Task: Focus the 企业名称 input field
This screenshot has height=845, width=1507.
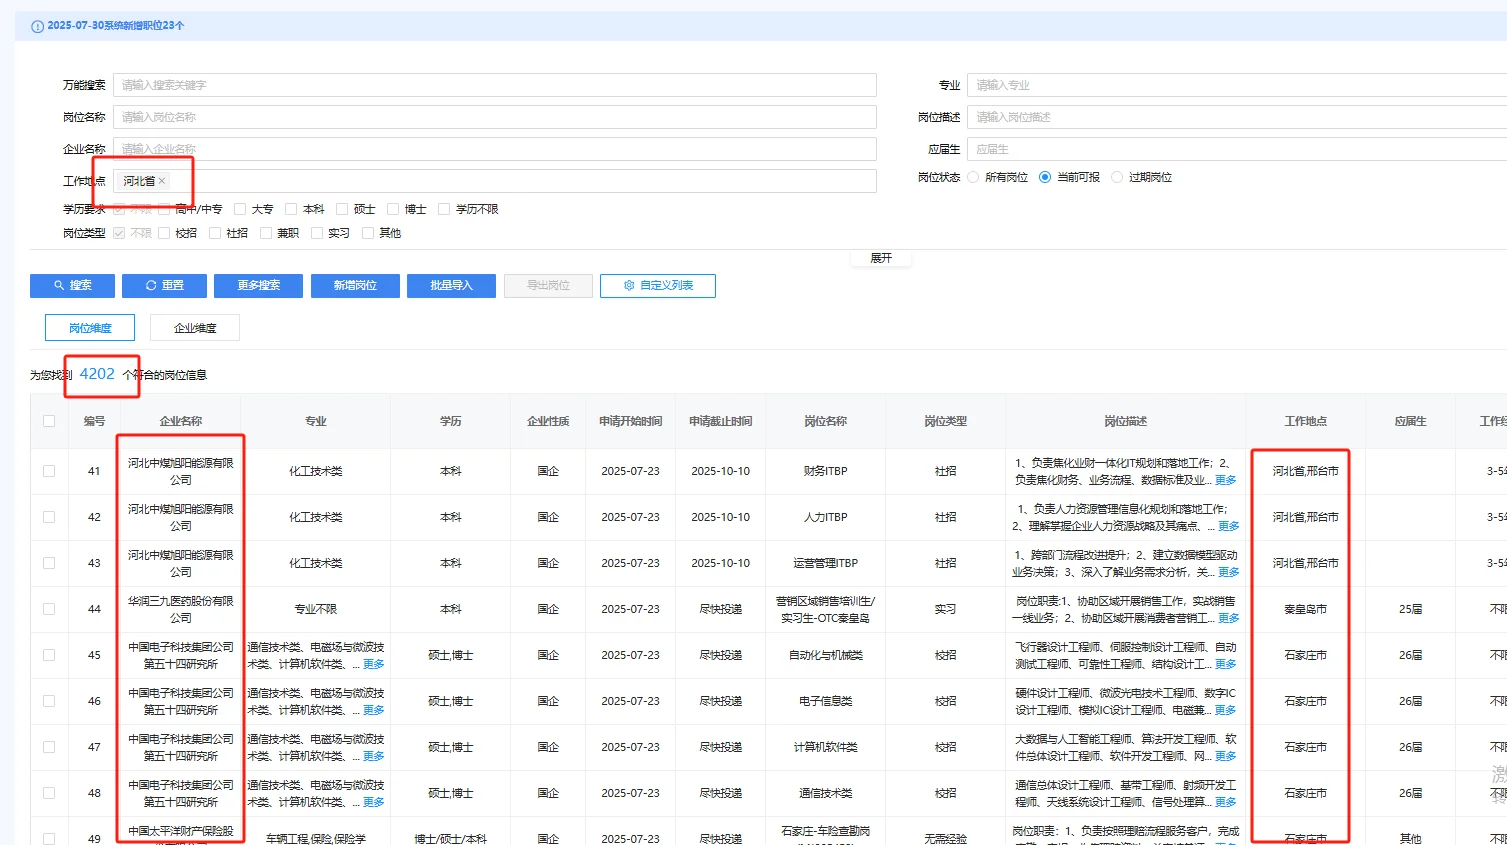Action: 495,149
